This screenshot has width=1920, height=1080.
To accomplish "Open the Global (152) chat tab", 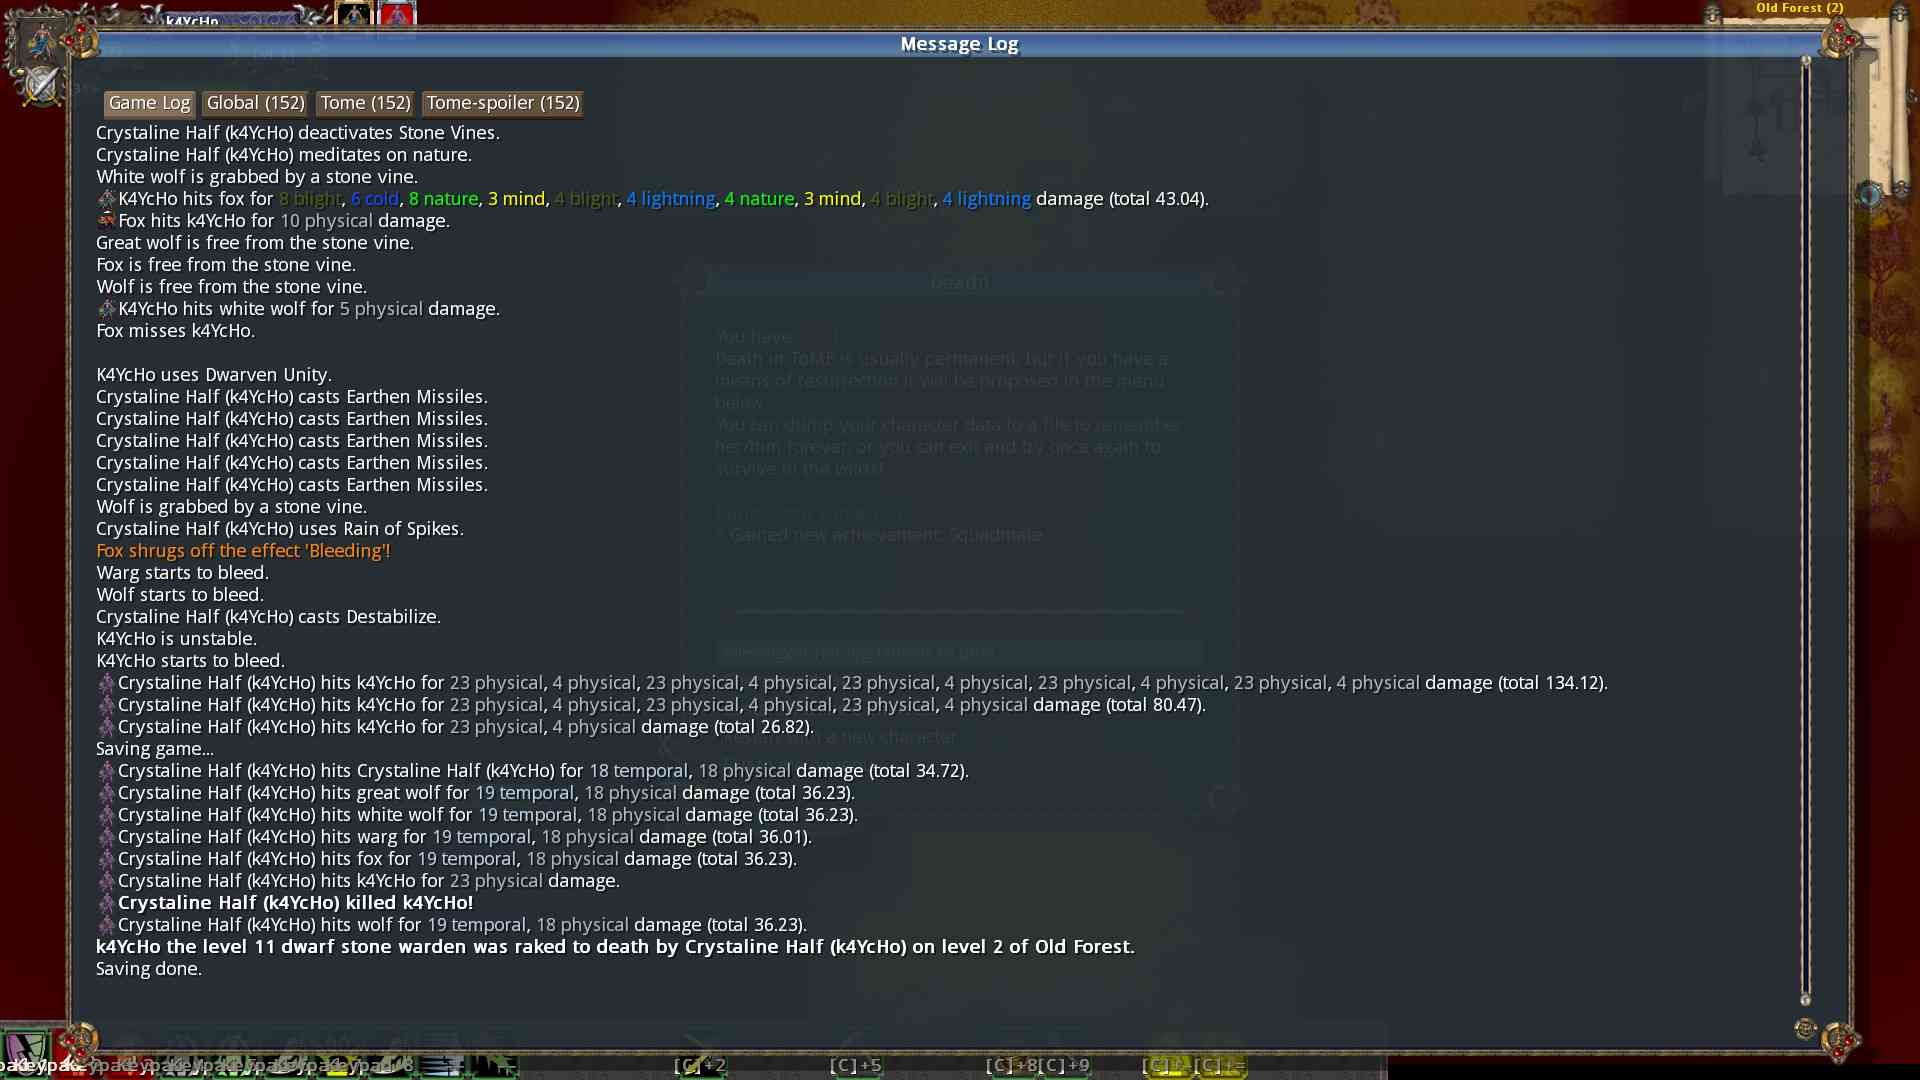I will 255,103.
